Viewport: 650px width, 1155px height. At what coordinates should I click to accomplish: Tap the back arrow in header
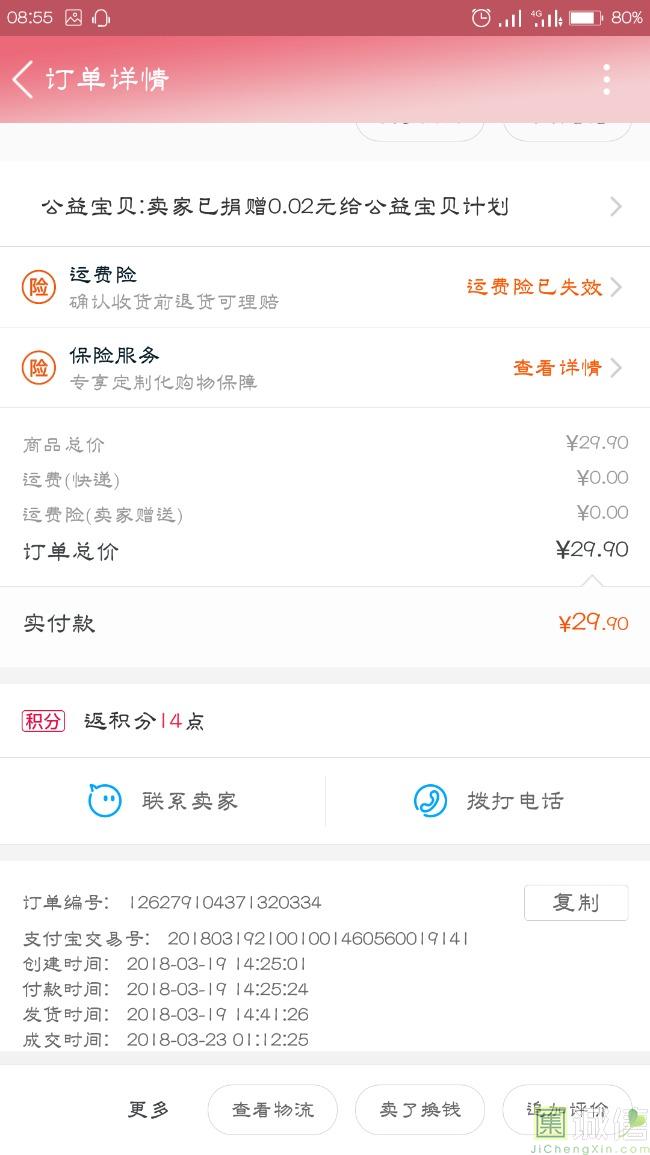coord(23,79)
